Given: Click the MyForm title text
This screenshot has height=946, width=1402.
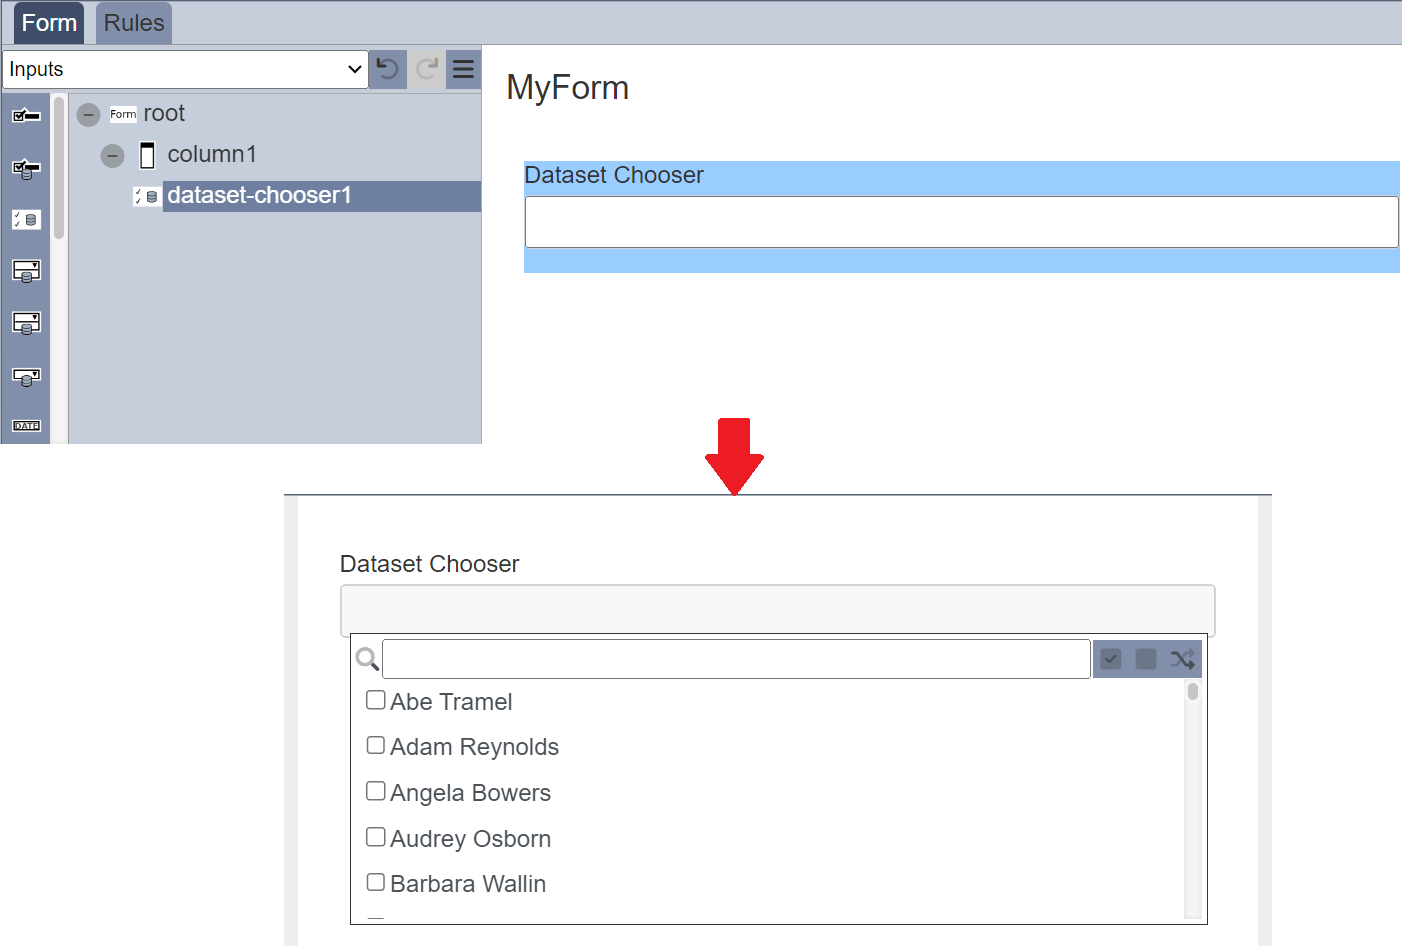Looking at the screenshot, I should click(x=568, y=88).
